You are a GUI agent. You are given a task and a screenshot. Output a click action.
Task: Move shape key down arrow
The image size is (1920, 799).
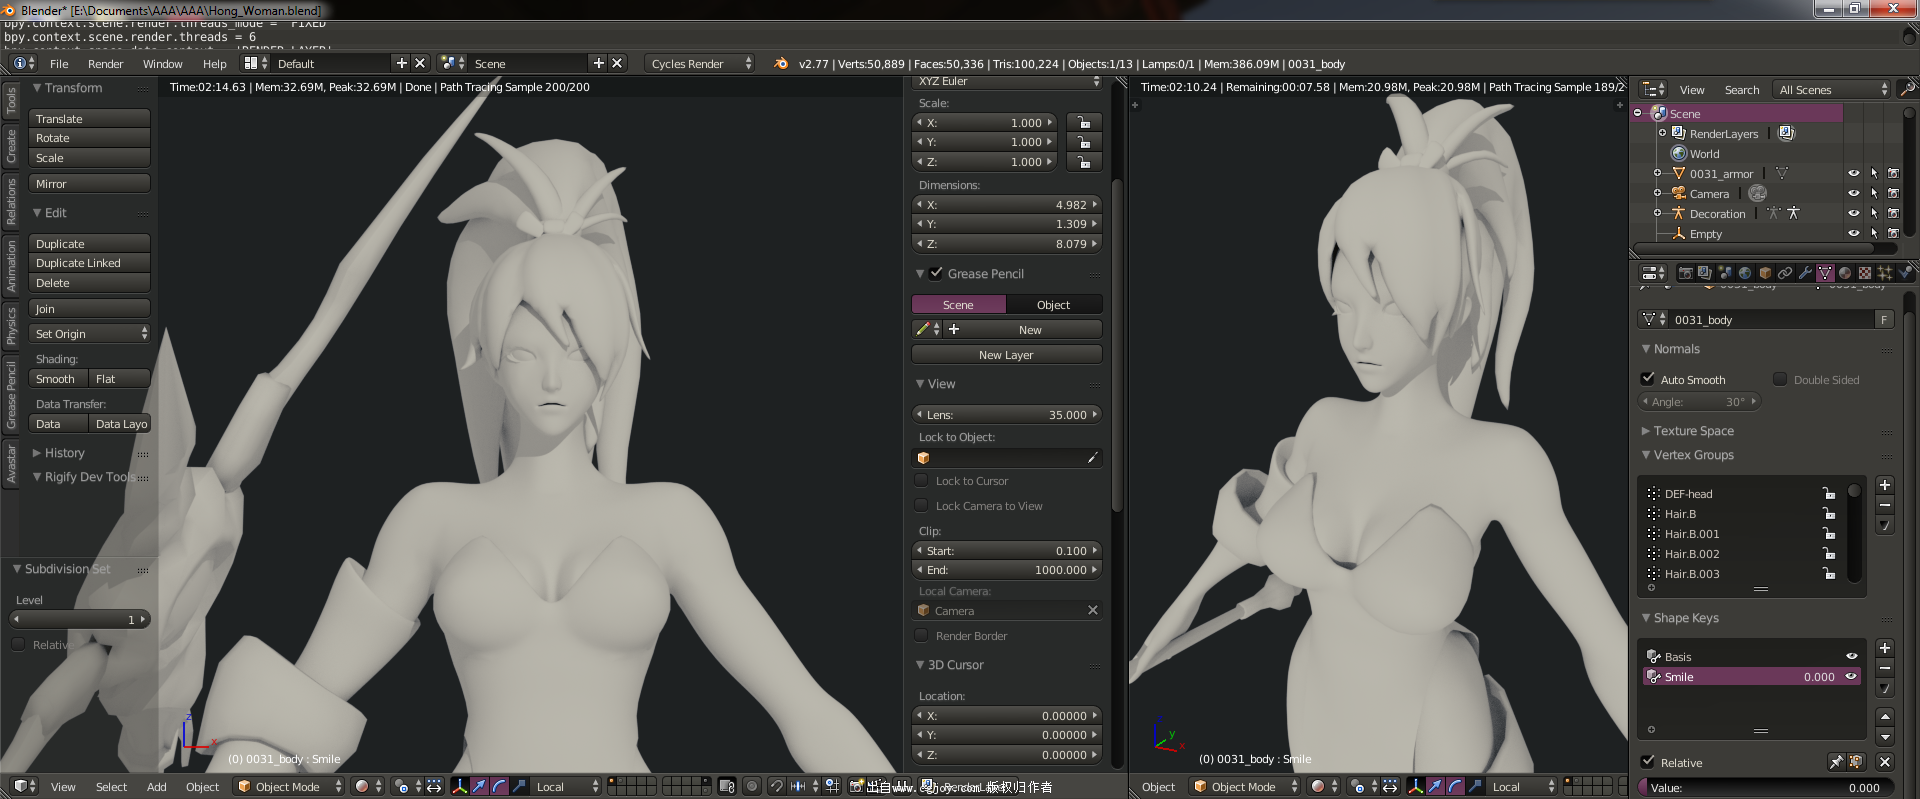pyautogui.click(x=1885, y=737)
